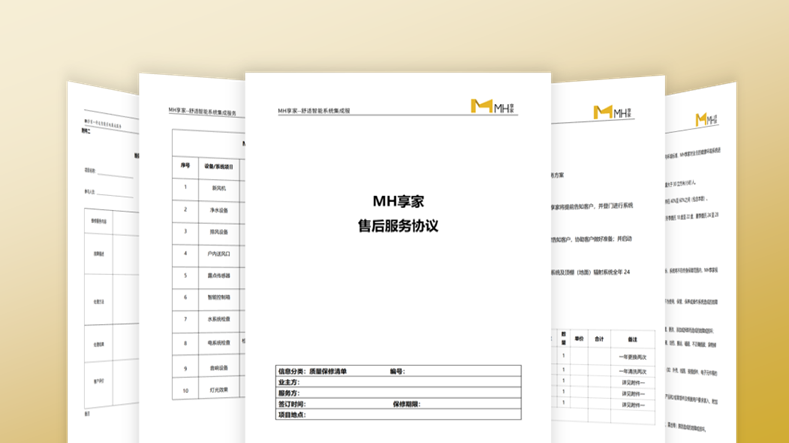Select the "智能控制箱" table cell

point(219,298)
